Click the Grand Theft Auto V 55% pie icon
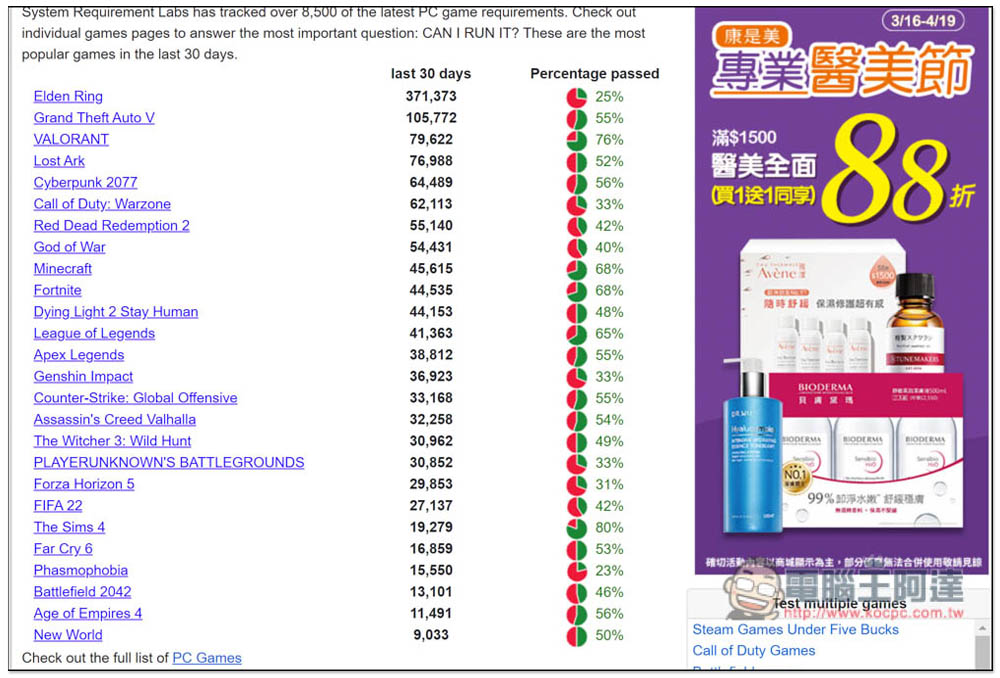This screenshot has width=1000, height=678. tap(577, 119)
